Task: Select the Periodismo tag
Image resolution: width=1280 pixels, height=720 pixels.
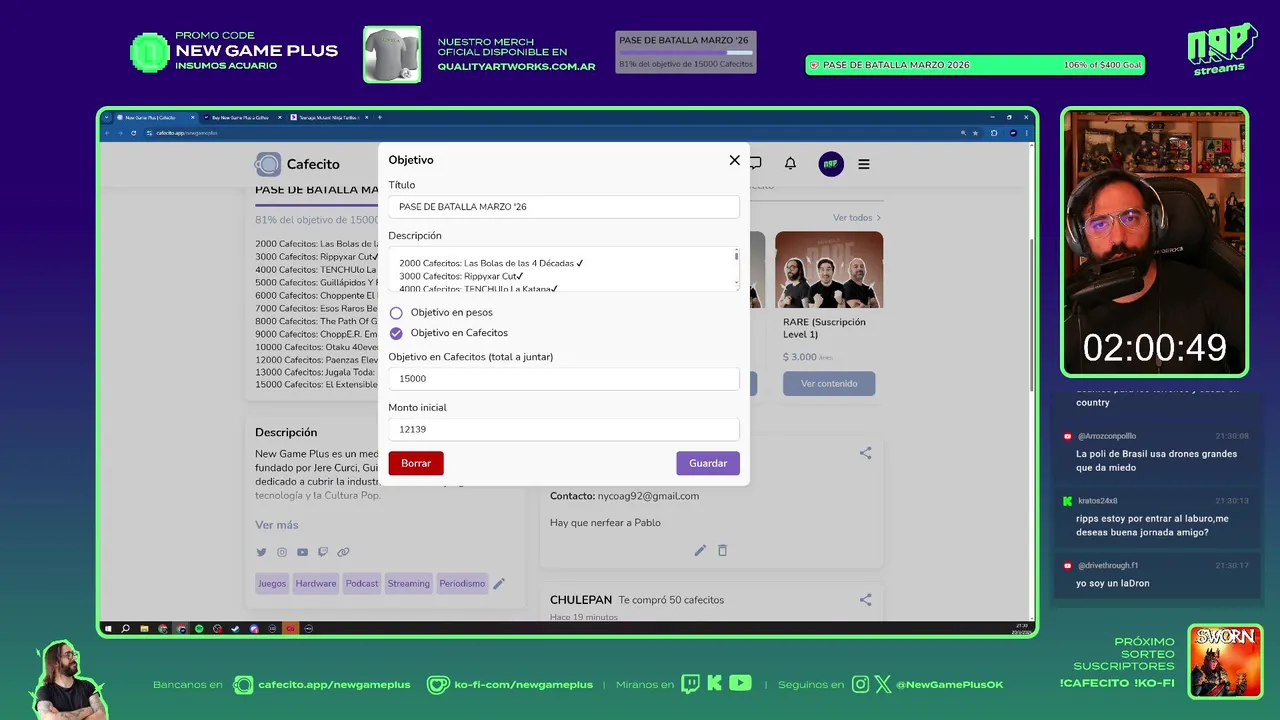Action: 462,583
